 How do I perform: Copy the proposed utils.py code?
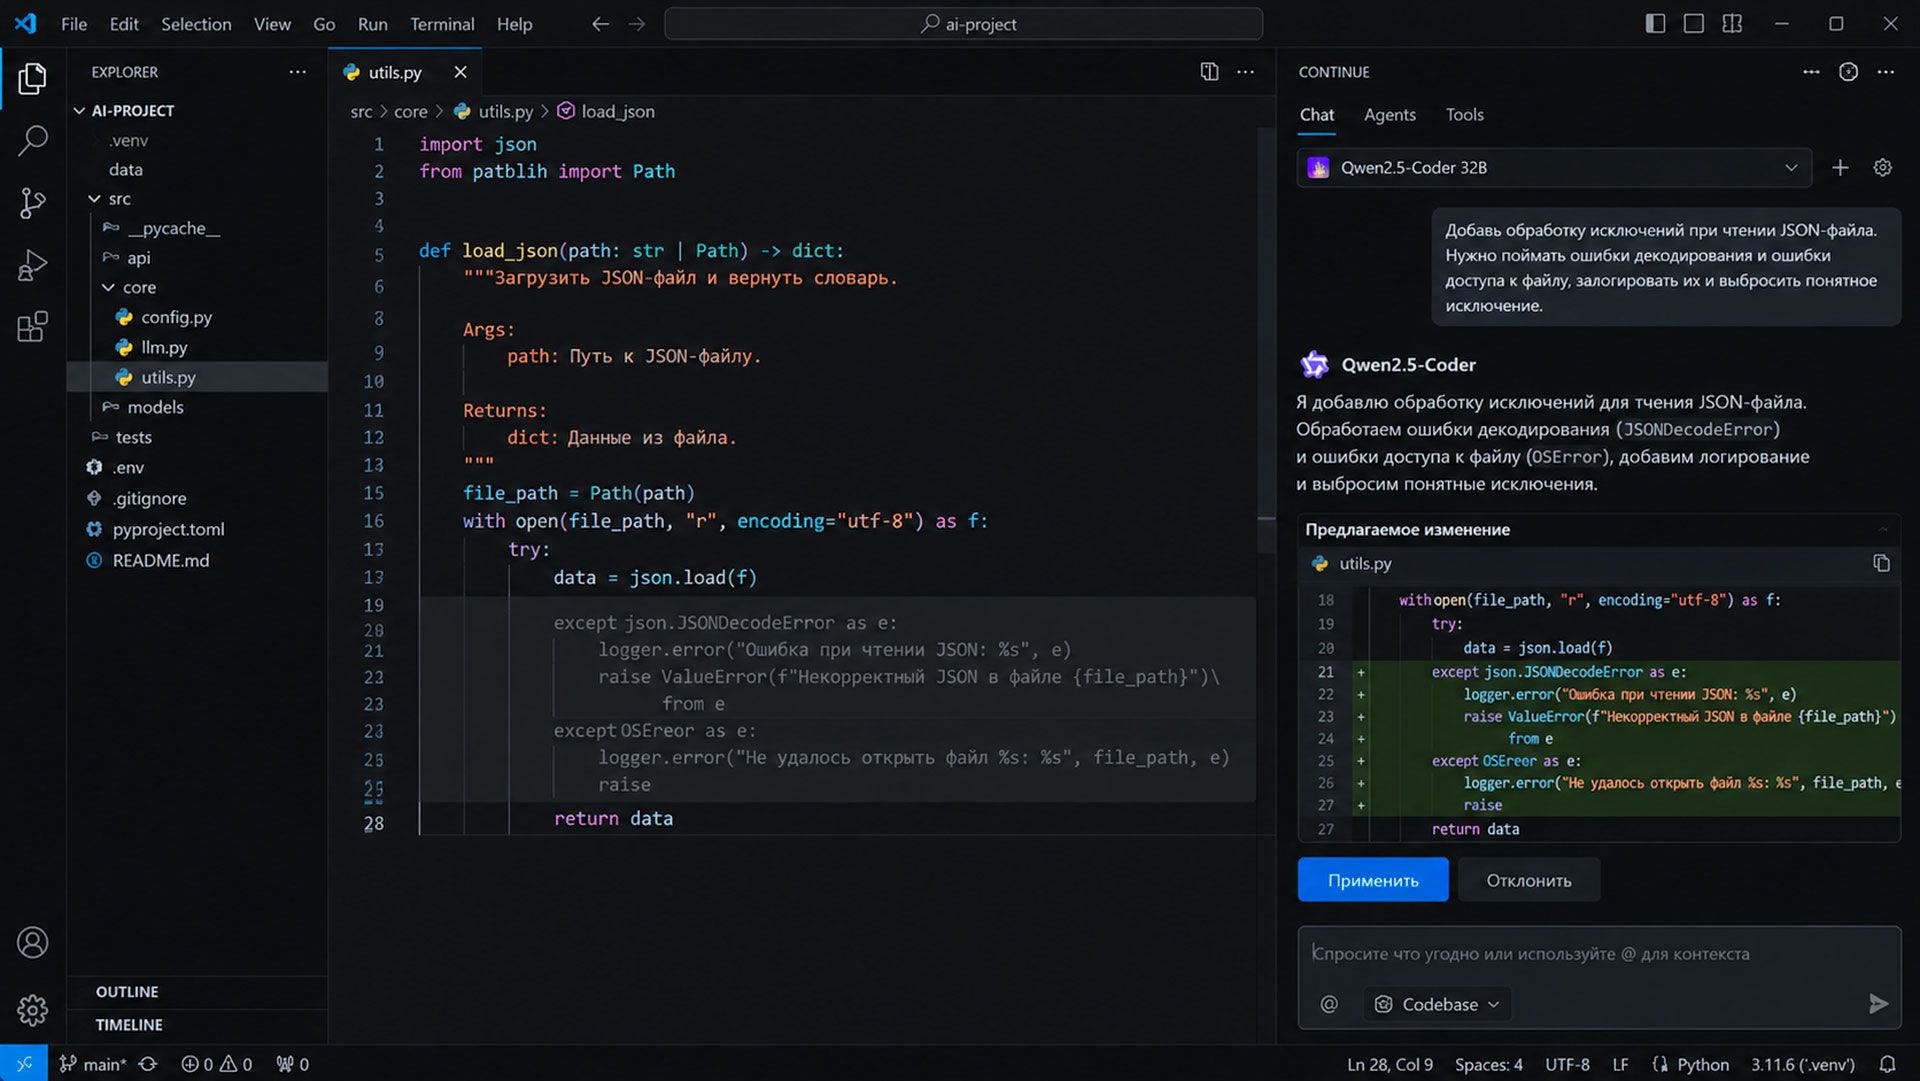point(1881,563)
